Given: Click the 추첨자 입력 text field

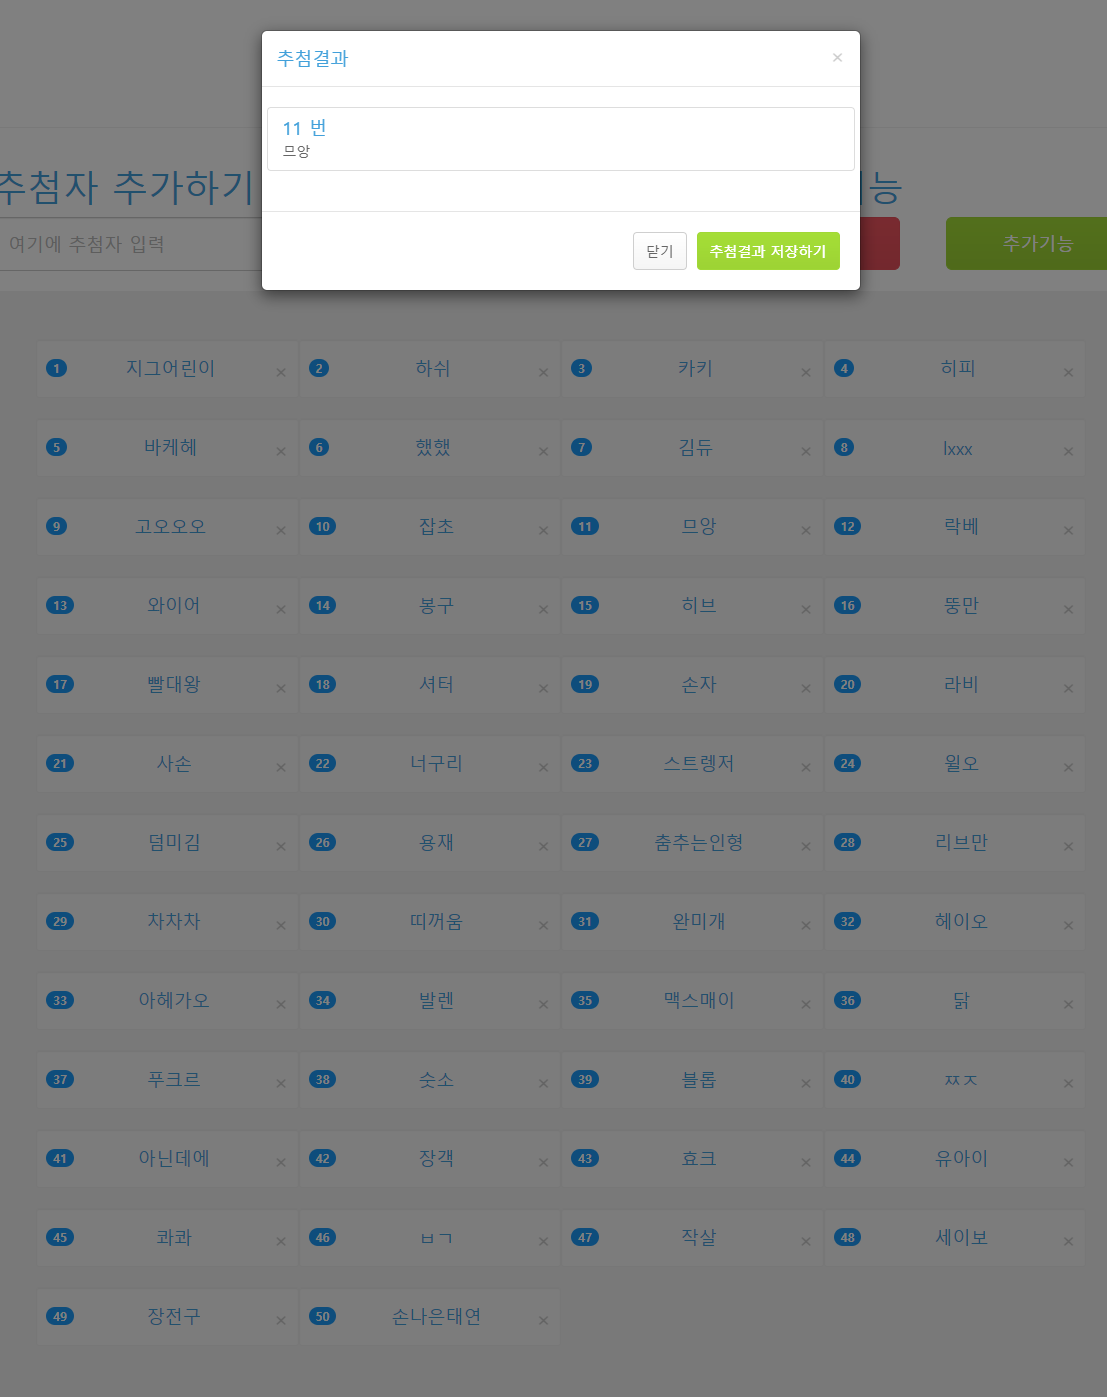Looking at the screenshot, I should coord(130,244).
